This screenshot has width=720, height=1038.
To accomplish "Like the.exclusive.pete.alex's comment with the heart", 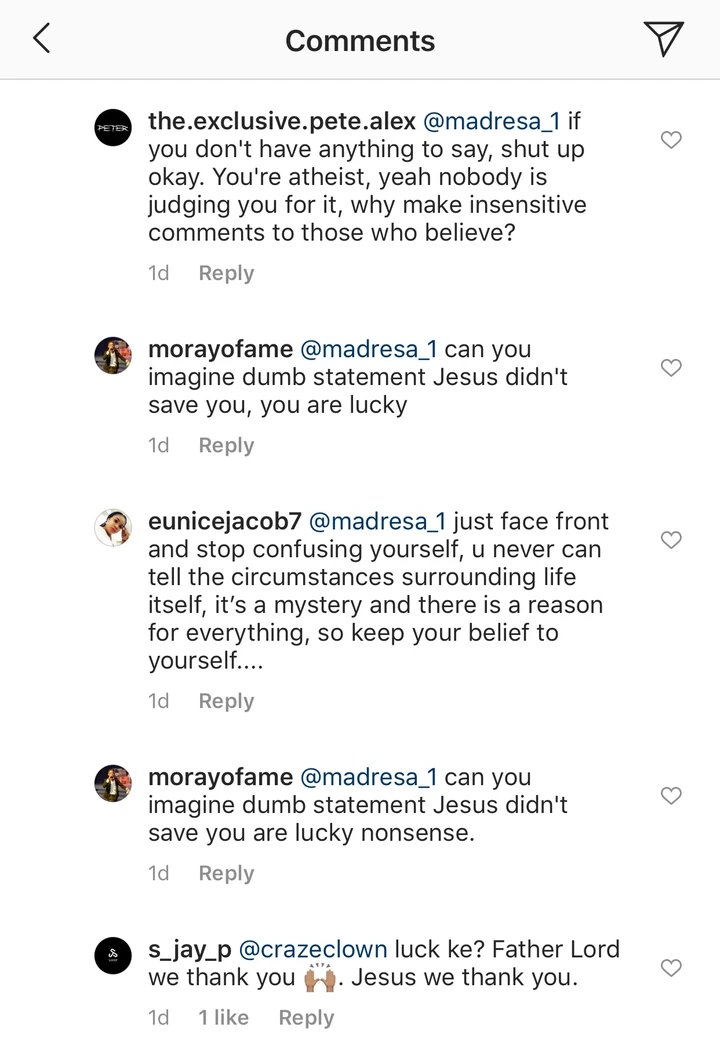I will click(672, 140).
